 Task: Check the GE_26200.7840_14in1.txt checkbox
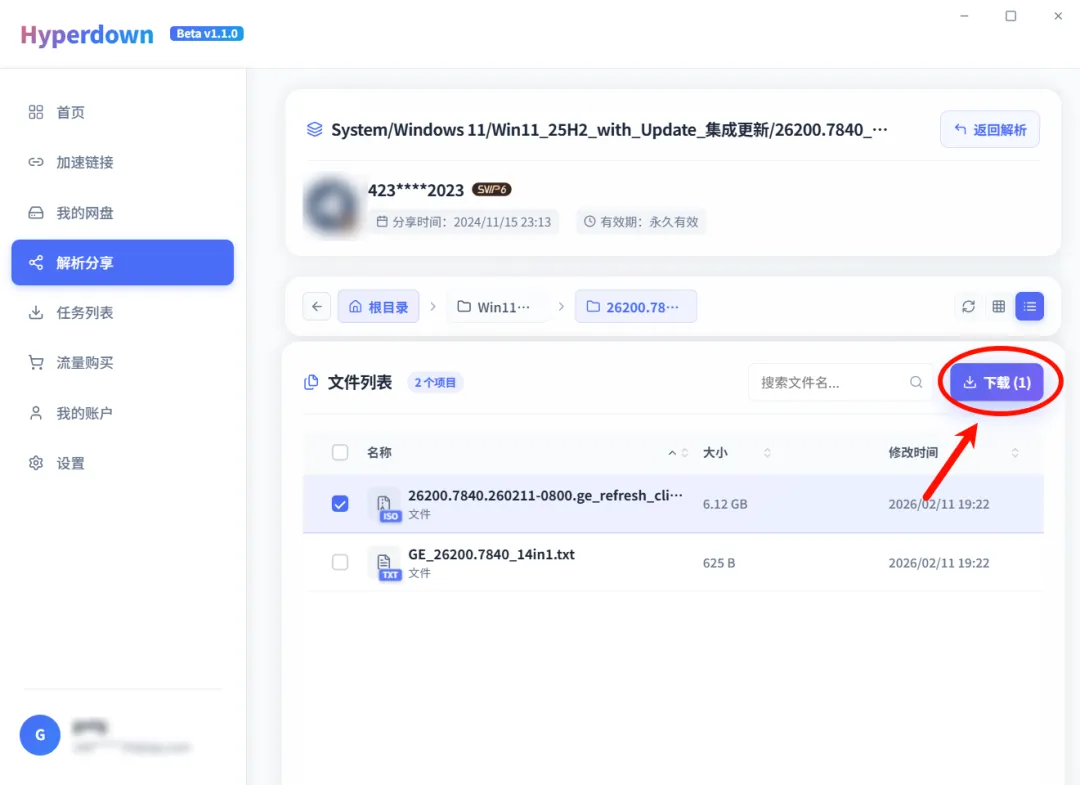coord(340,562)
